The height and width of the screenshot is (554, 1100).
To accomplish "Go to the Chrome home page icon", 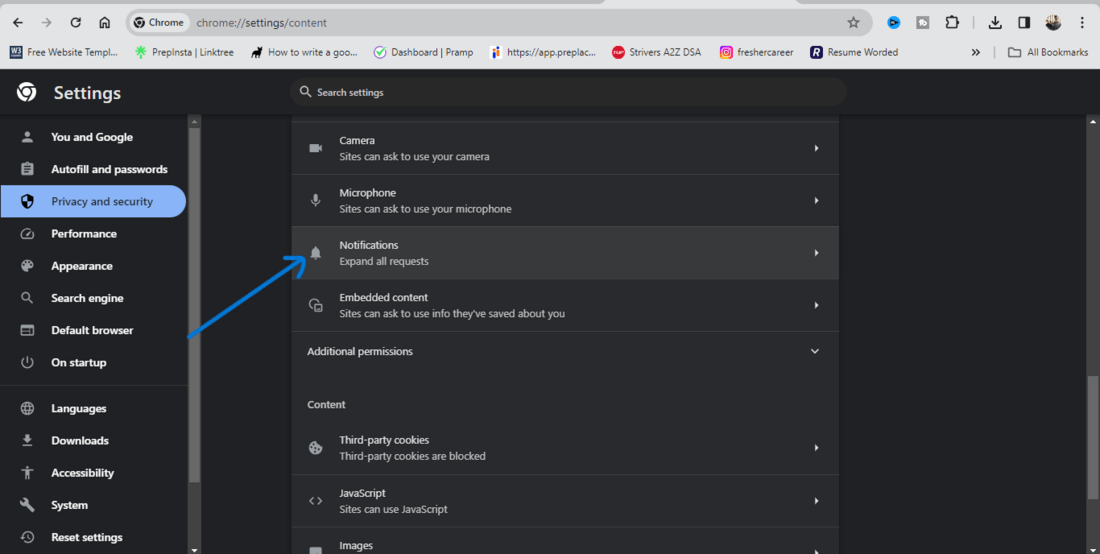I will (105, 22).
